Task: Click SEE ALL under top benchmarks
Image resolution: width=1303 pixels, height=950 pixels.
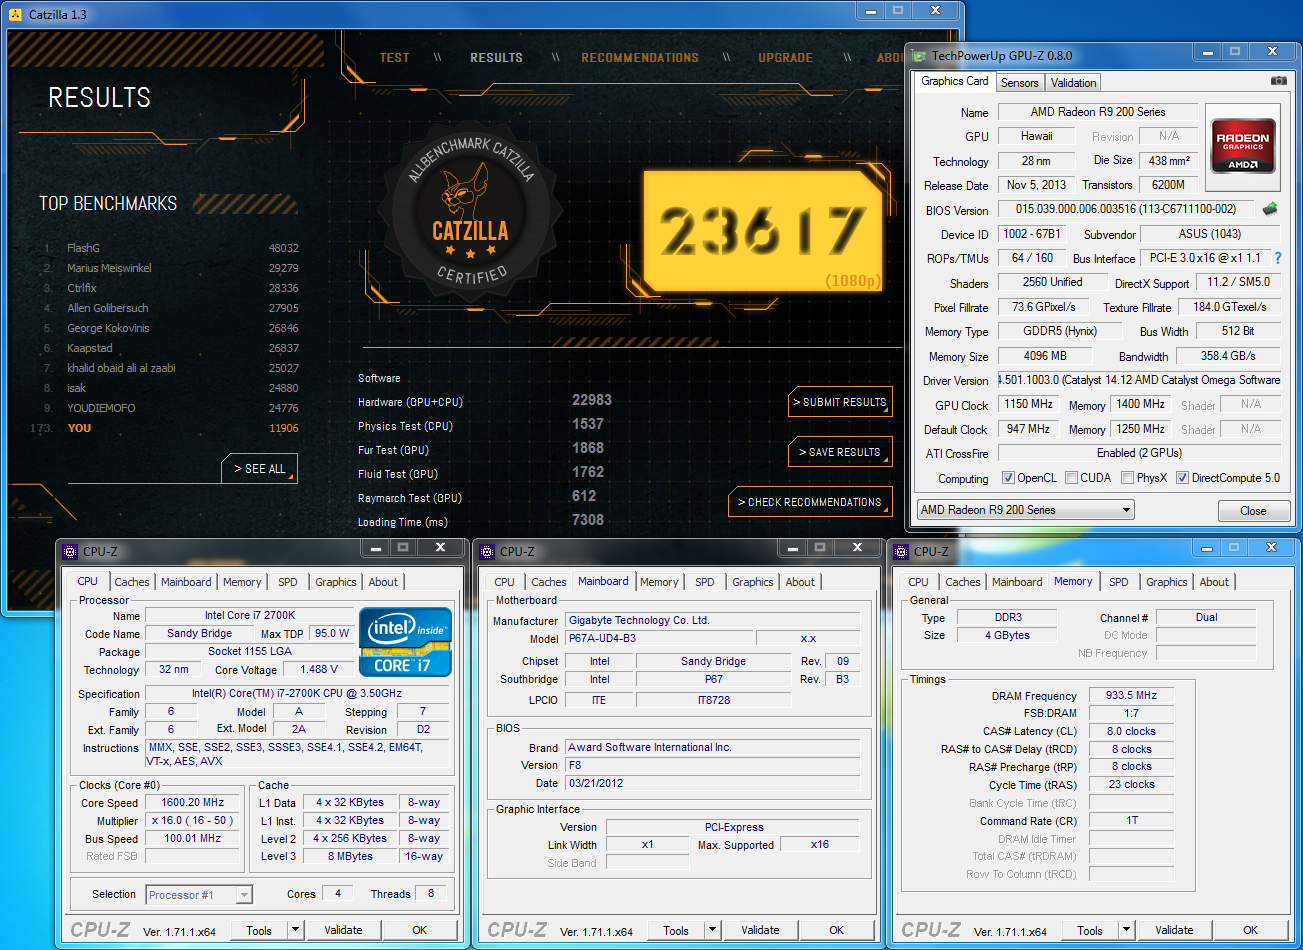Action: click(260, 468)
